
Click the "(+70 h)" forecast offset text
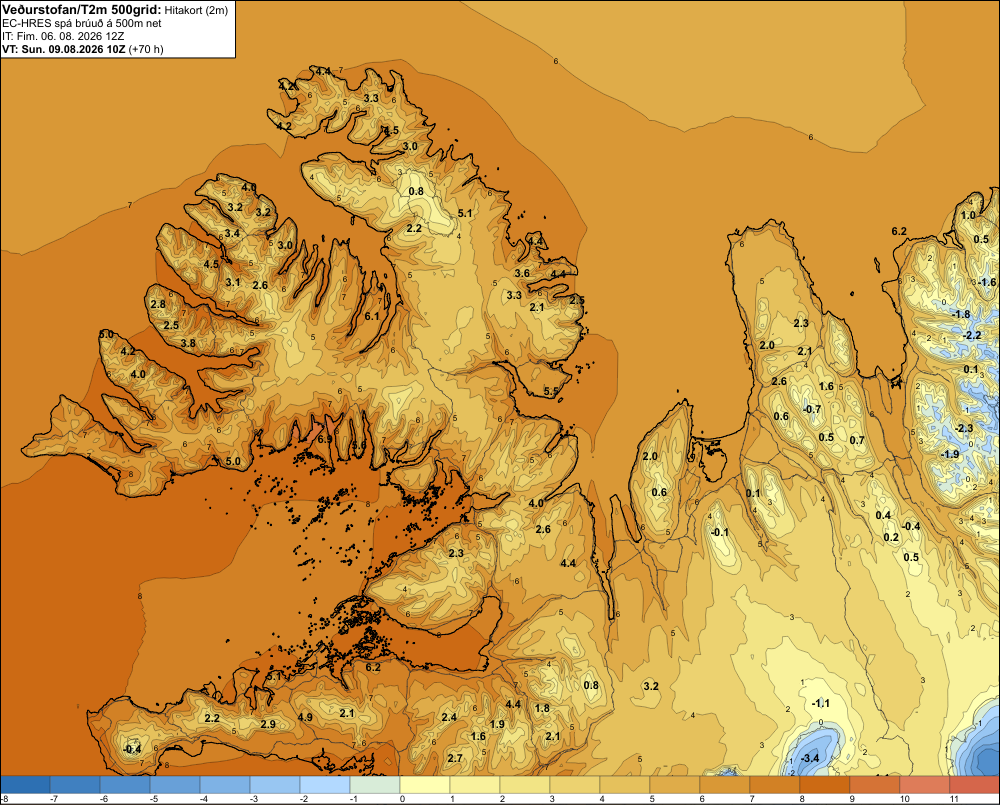pos(146,49)
